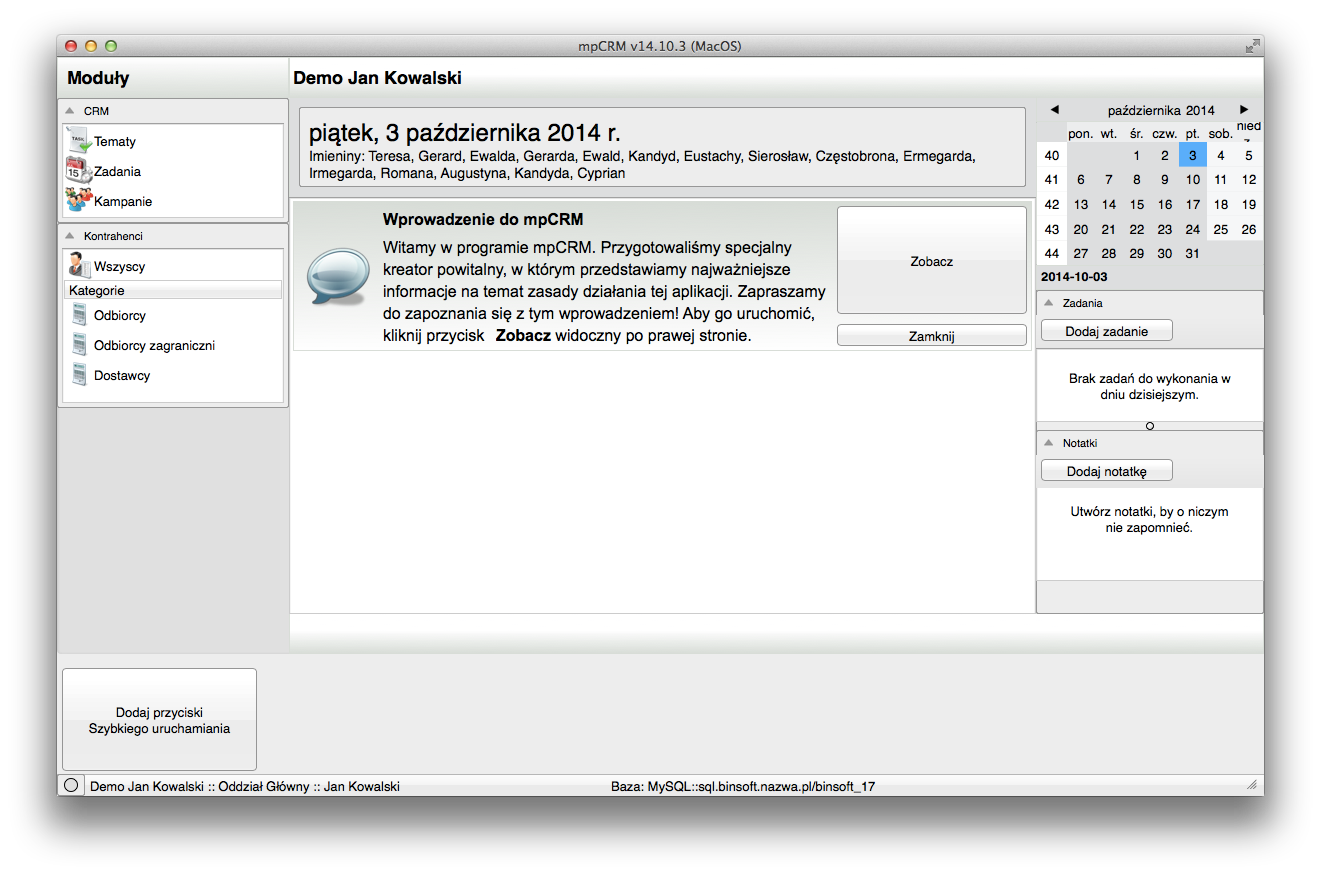The height and width of the screenshot is (875, 1321).
Task: Click Dodaj notatkę button
Action: coord(1106,471)
